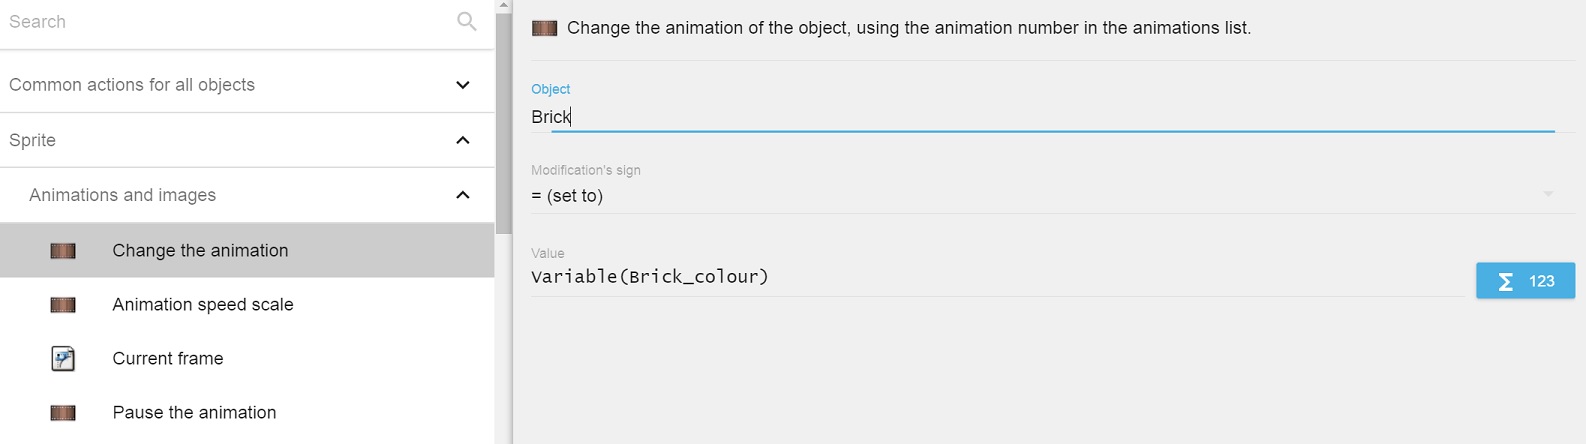
Task: Click the actions list scrollbar thumb
Action: click(504, 120)
